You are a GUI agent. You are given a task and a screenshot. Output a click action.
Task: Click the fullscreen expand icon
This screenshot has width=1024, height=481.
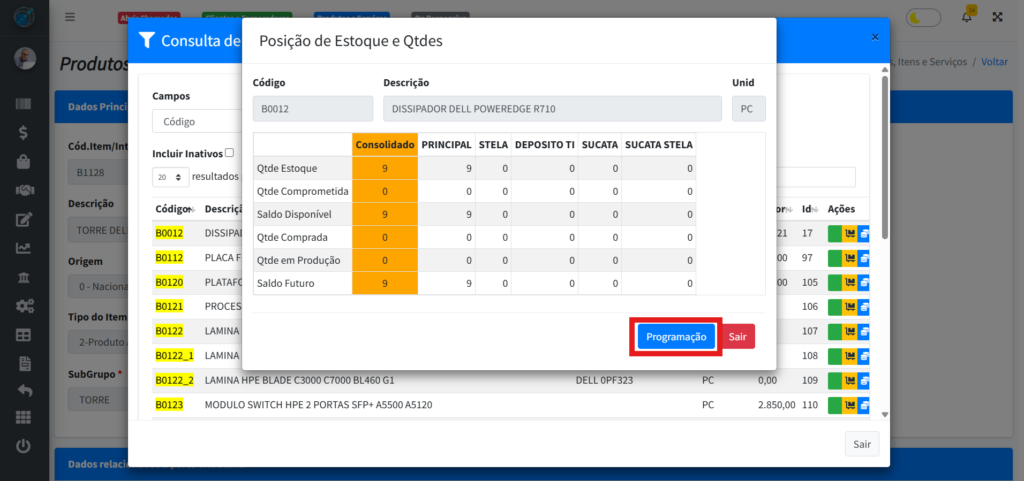[997, 17]
